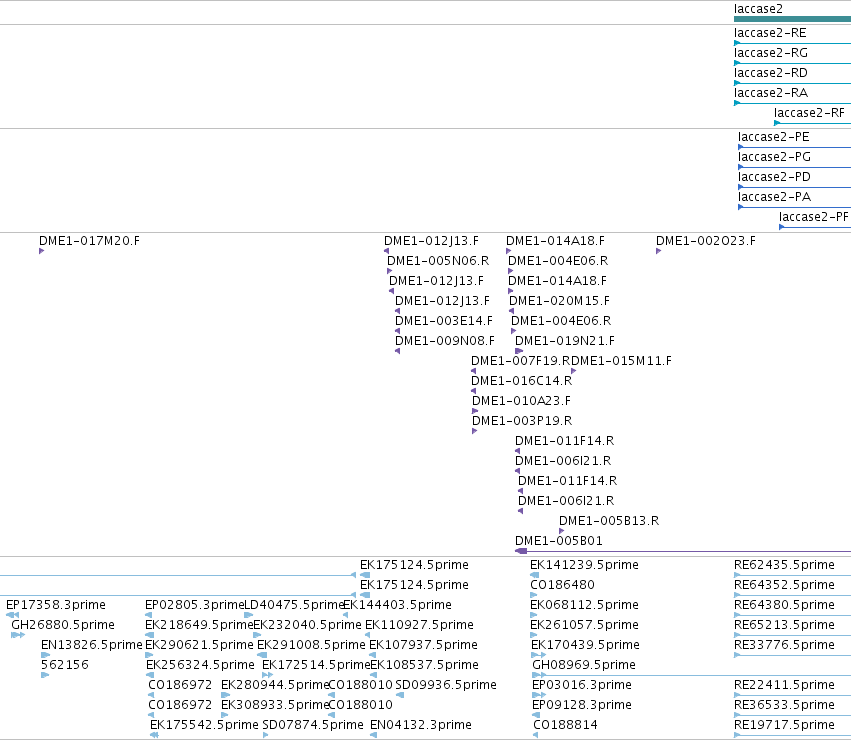The width and height of the screenshot is (851, 740).
Task: Open the laccase2-PF protein feature
Action: click(814, 217)
